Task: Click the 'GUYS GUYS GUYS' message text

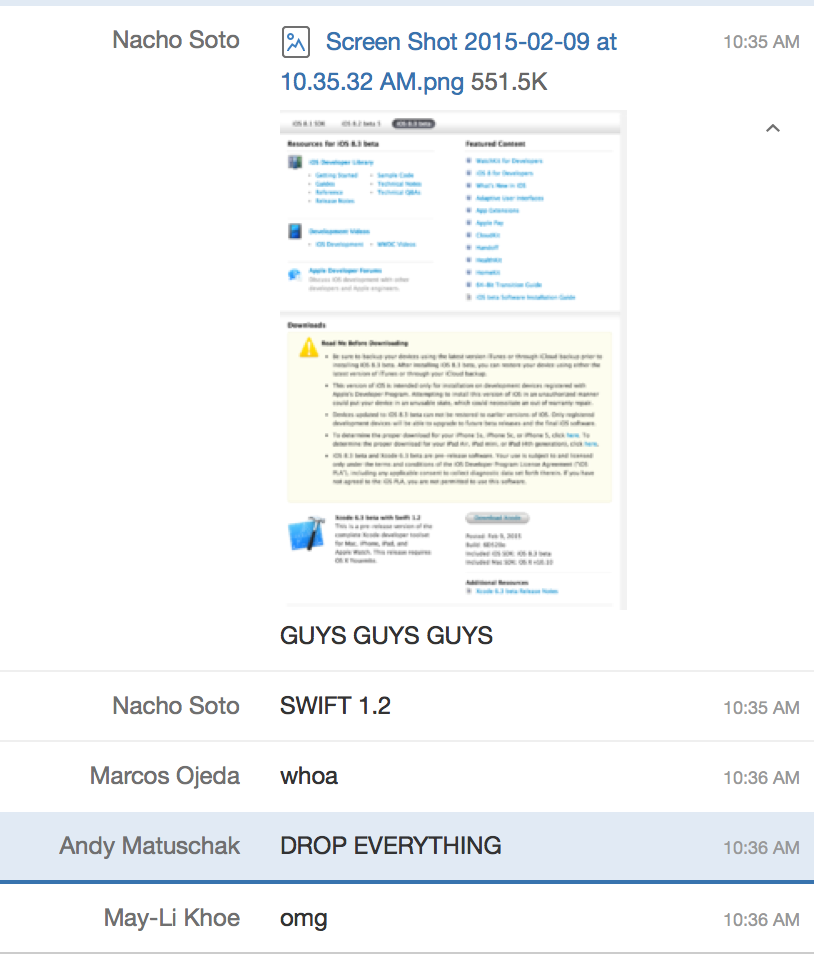Action: [x=386, y=636]
